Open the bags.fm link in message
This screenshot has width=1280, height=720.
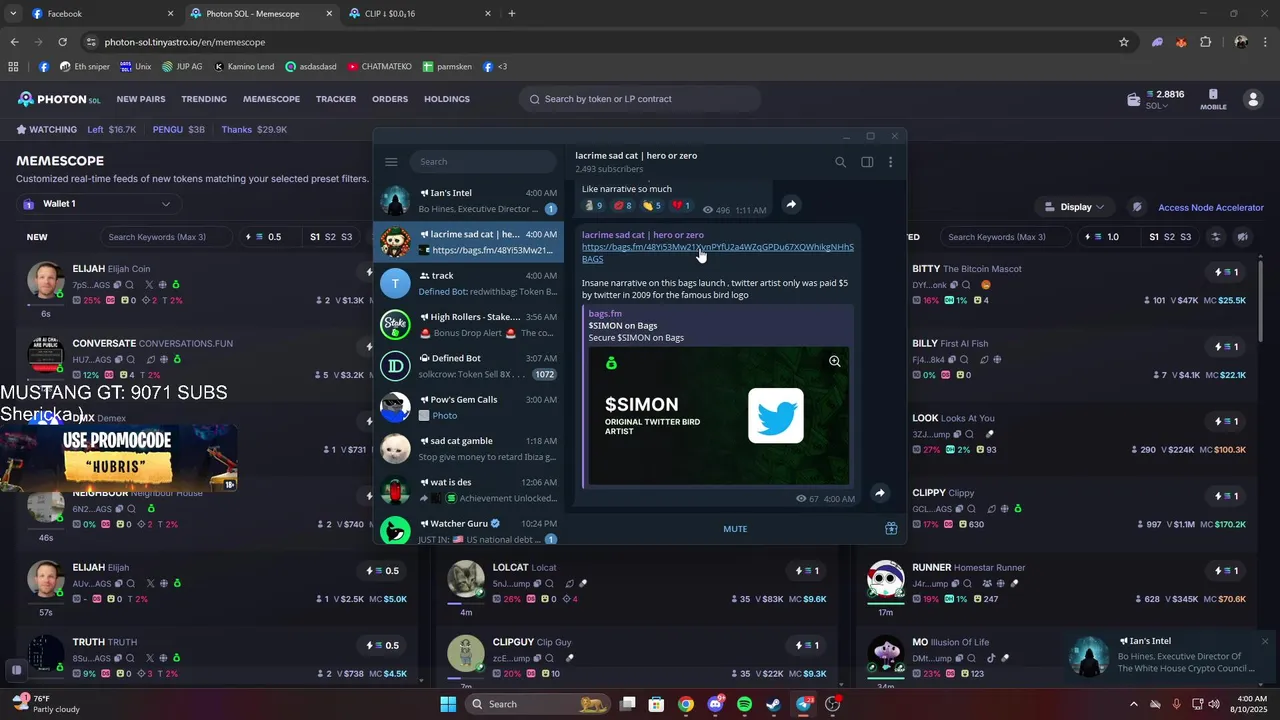coord(717,252)
